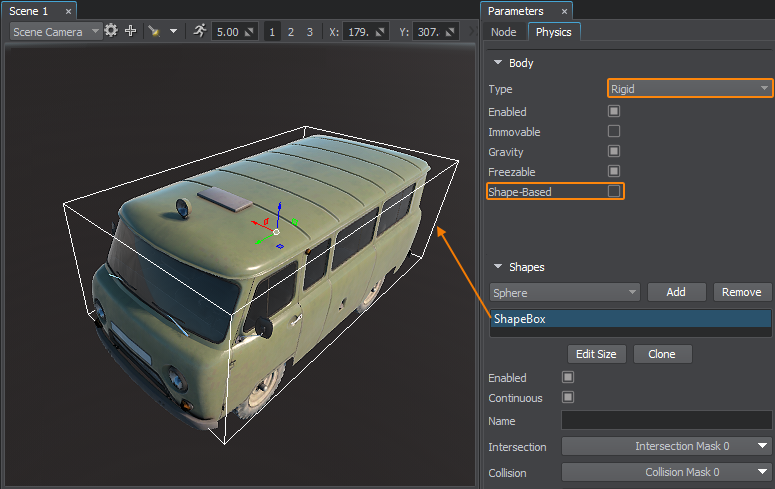Disable the body Gravity checkbox
The width and height of the screenshot is (775, 489).
click(x=614, y=151)
